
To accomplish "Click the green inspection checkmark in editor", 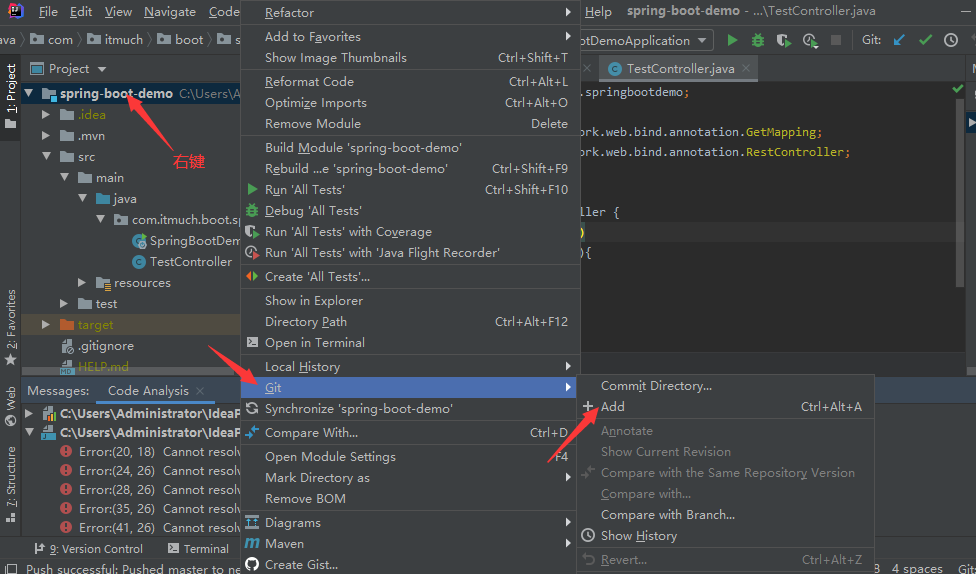I will click(x=957, y=90).
